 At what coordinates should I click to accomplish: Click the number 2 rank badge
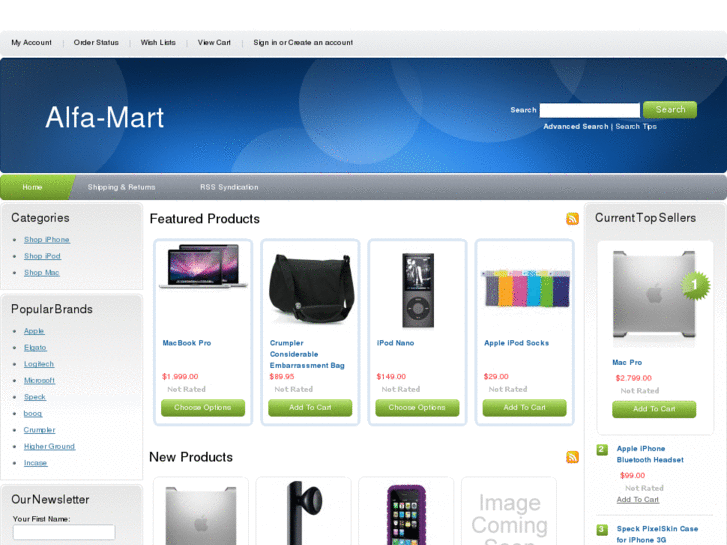(601, 449)
